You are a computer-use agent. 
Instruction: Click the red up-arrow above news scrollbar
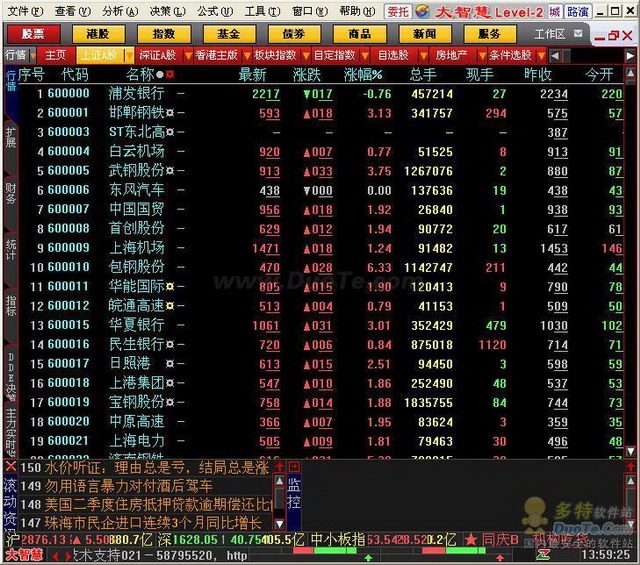pyautogui.click(x=280, y=467)
